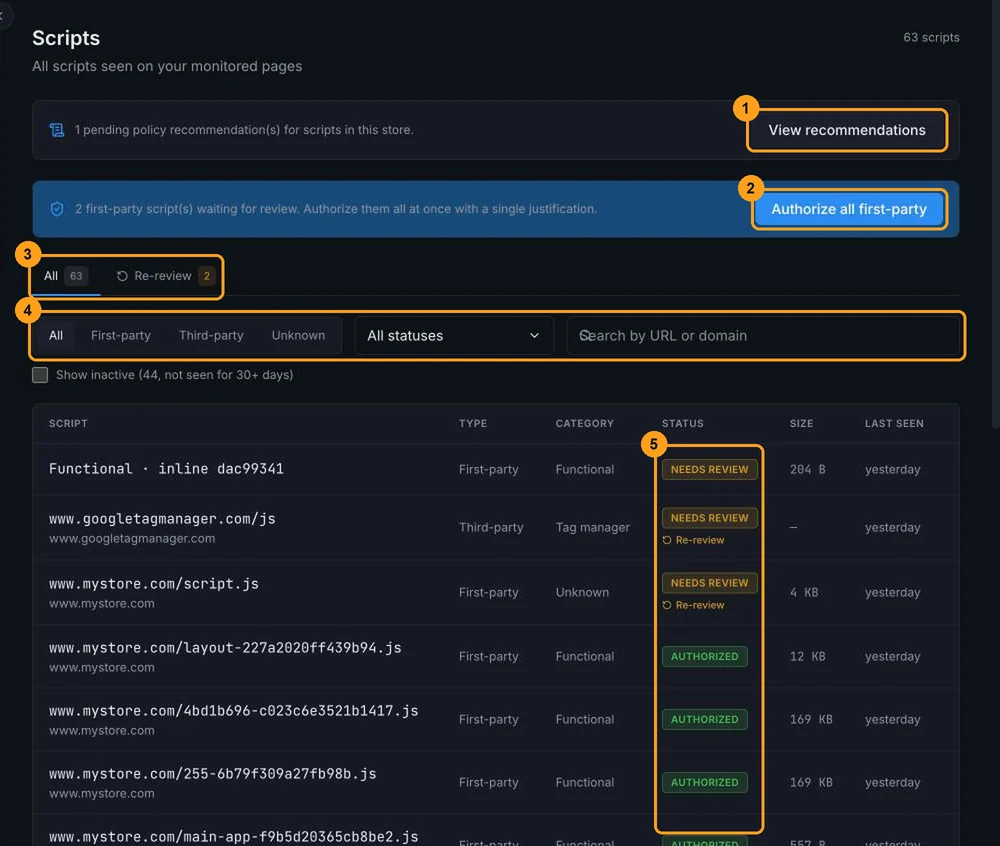
Task: Click the 12 KB size value
Action: tap(807, 656)
